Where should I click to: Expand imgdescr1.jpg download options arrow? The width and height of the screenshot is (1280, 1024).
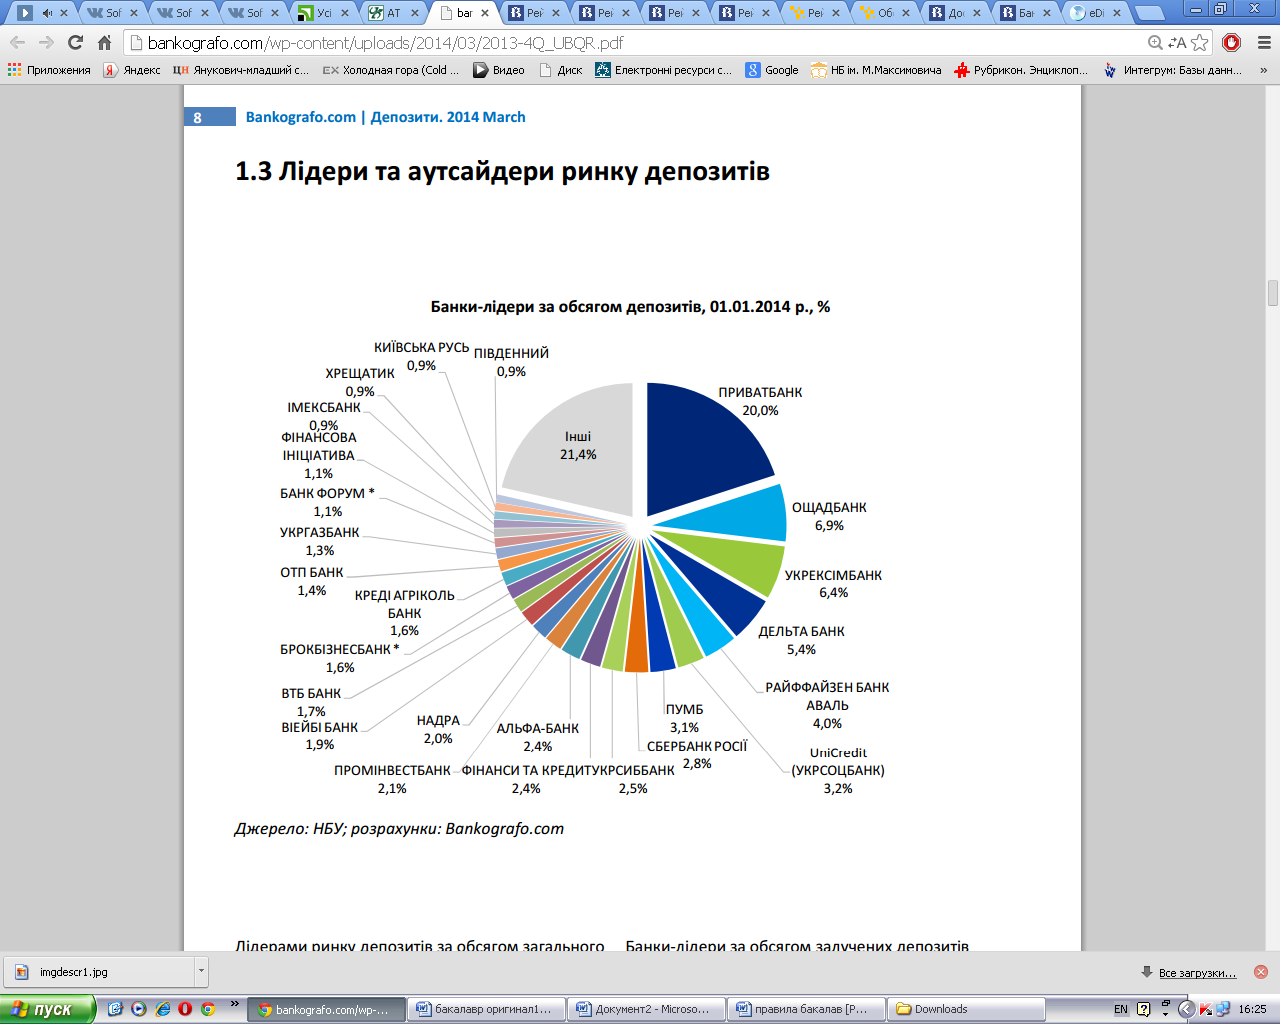[x=201, y=971]
